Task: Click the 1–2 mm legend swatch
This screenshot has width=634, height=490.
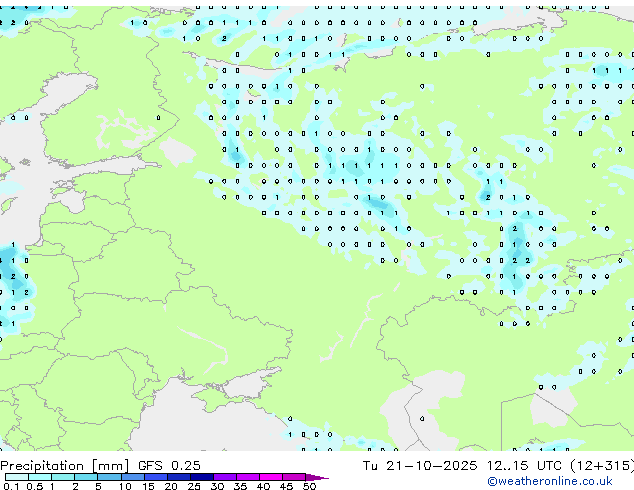Action: 63,477
